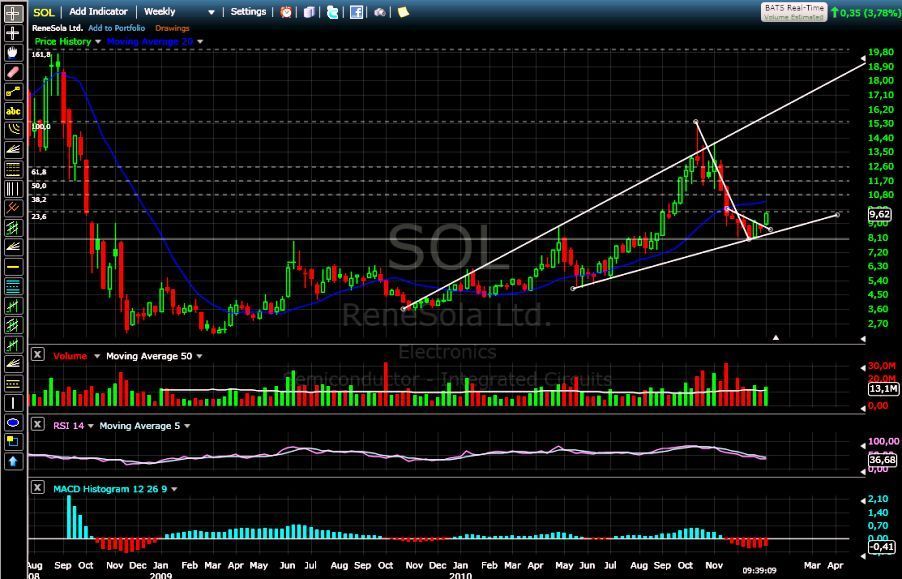Open the yellow sticky note icon
This screenshot has width=902, height=579.
point(403,12)
